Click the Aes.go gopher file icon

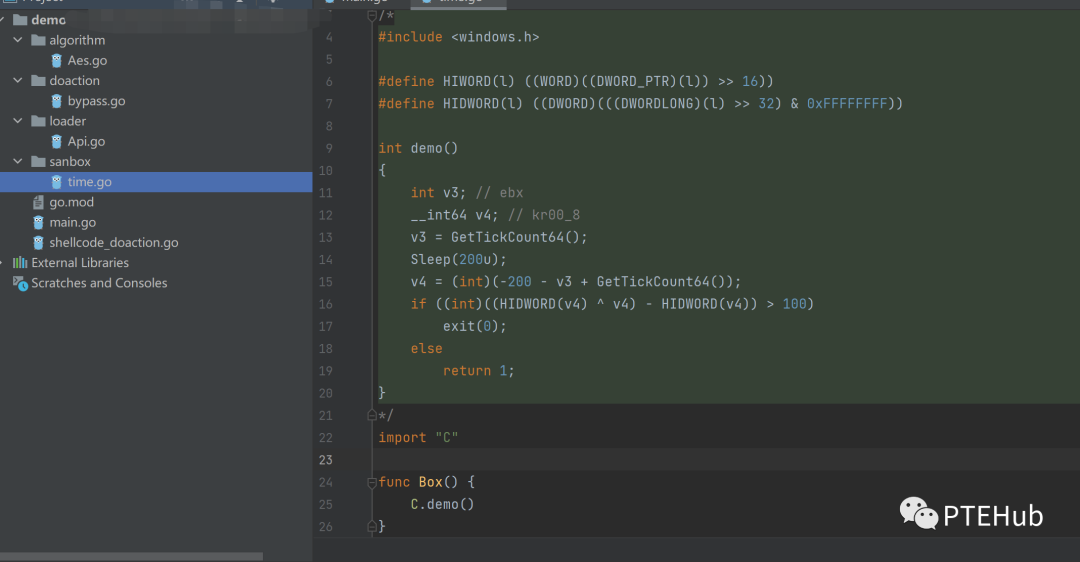57,61
